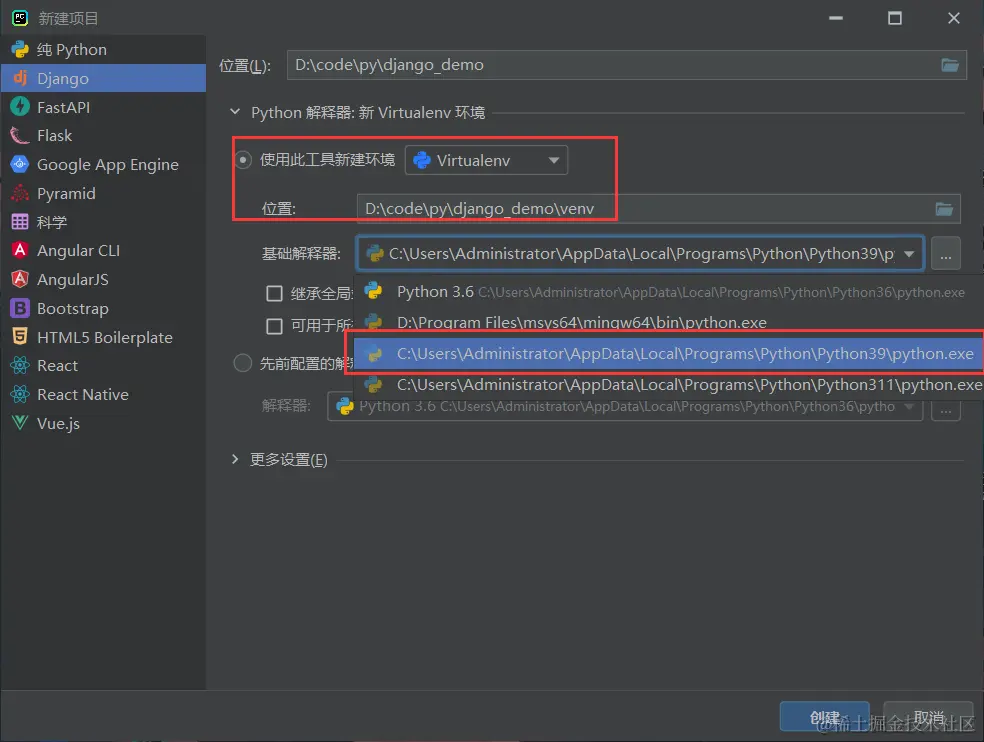Select the Pyramid project type
The height and width of the screenshot is (742, 984).
(x=103, y=193)
